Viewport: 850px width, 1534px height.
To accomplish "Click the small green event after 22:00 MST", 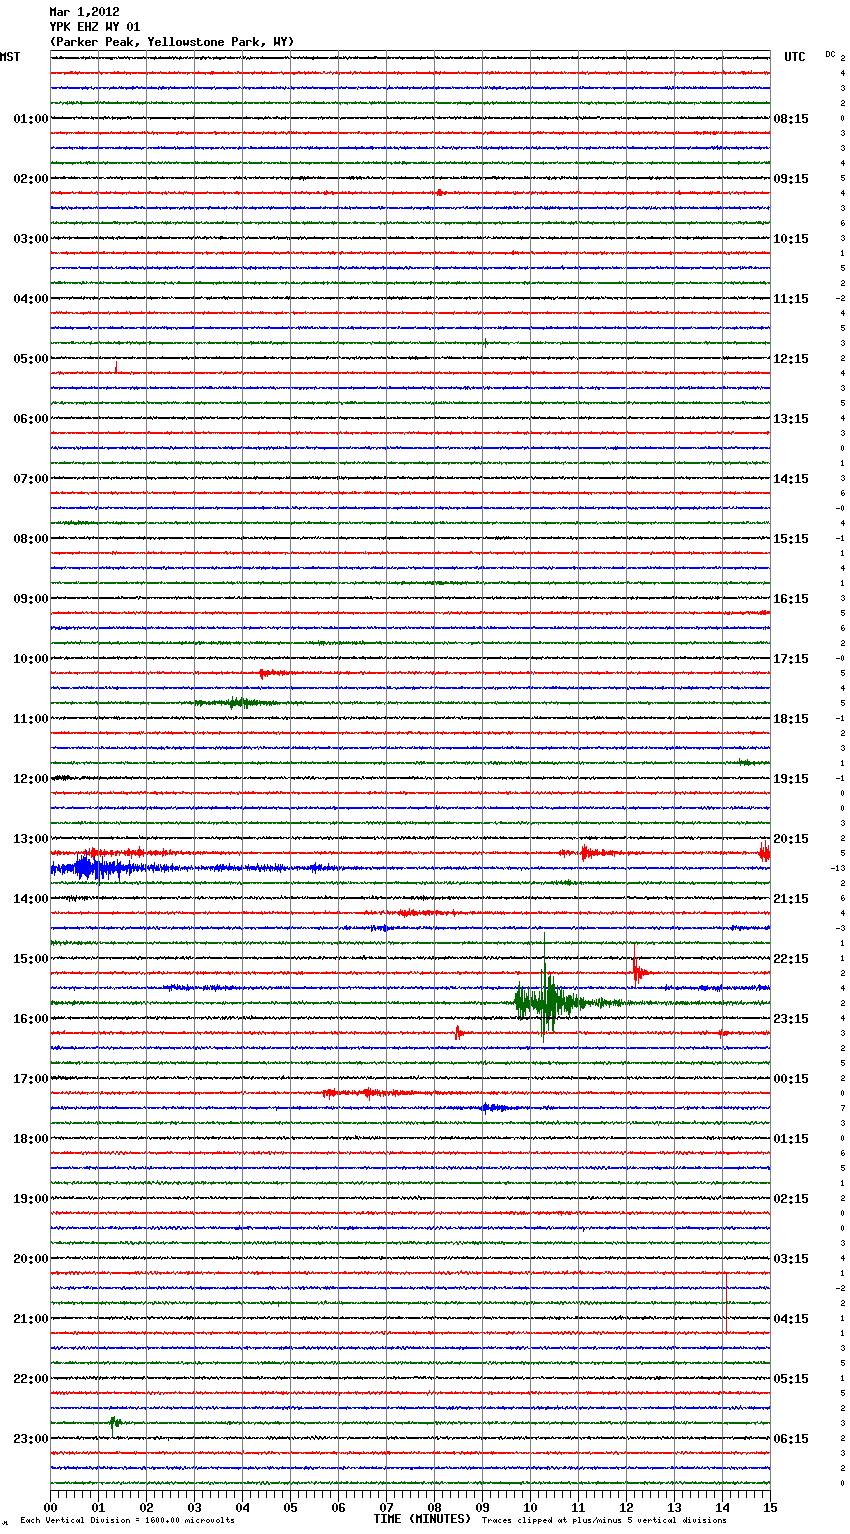I will (114, 1424).
